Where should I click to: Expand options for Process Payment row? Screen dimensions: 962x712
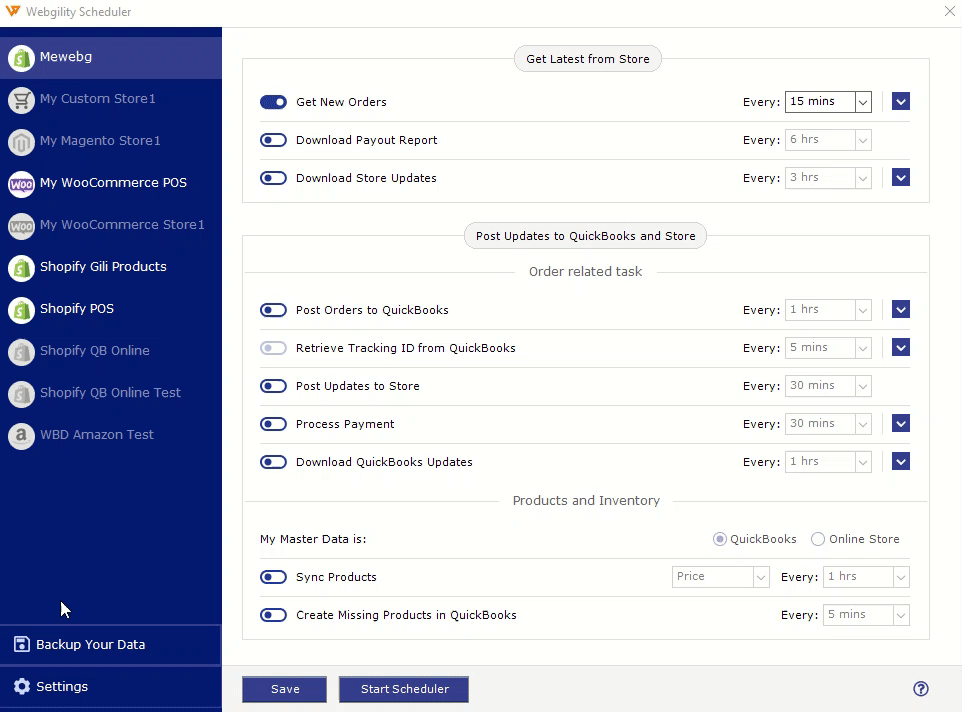901,424
